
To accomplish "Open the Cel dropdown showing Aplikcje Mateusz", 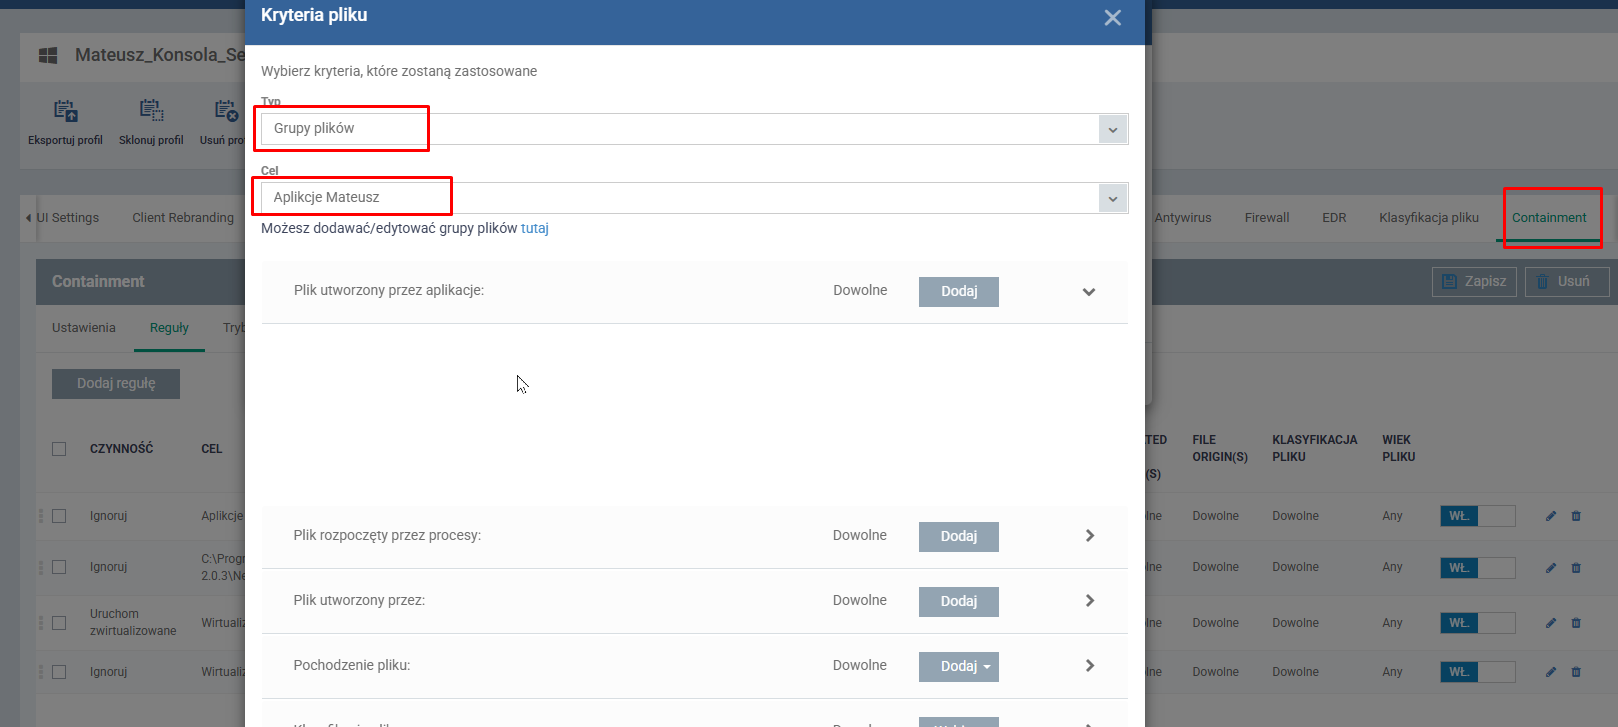I will [x=694, y=198].
